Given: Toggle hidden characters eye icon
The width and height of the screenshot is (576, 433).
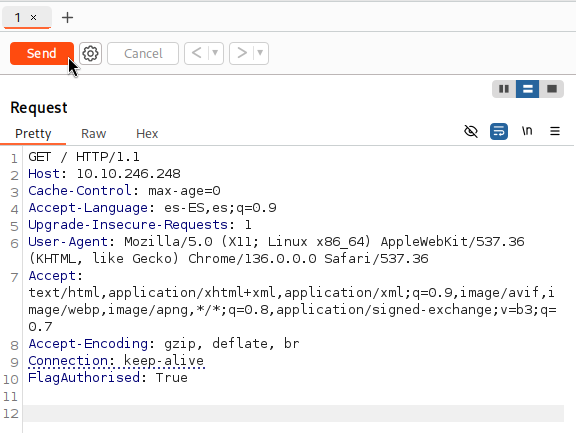Looking at the screenshot, I should click(471, 131).
